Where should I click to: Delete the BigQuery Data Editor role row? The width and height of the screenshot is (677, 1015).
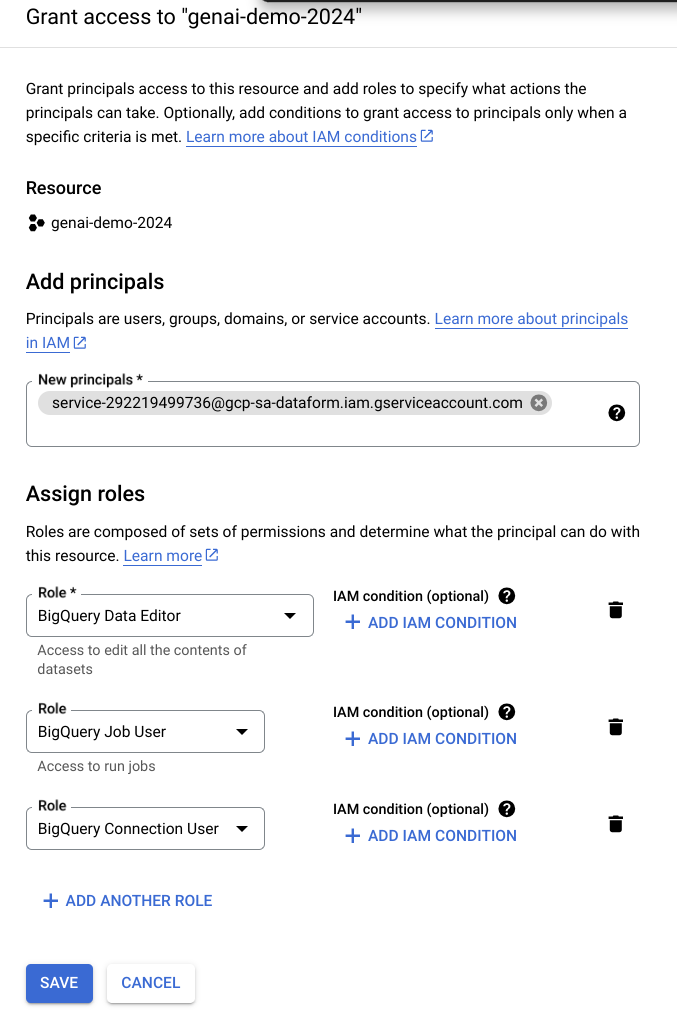click(616, 610)
